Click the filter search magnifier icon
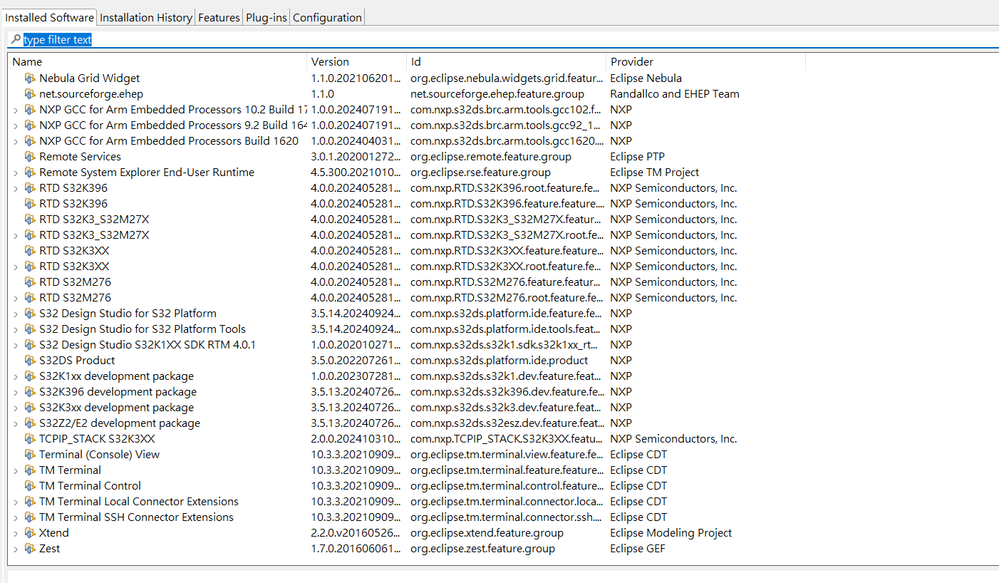Viewport: 999px width, 583px height. point(15,40)
